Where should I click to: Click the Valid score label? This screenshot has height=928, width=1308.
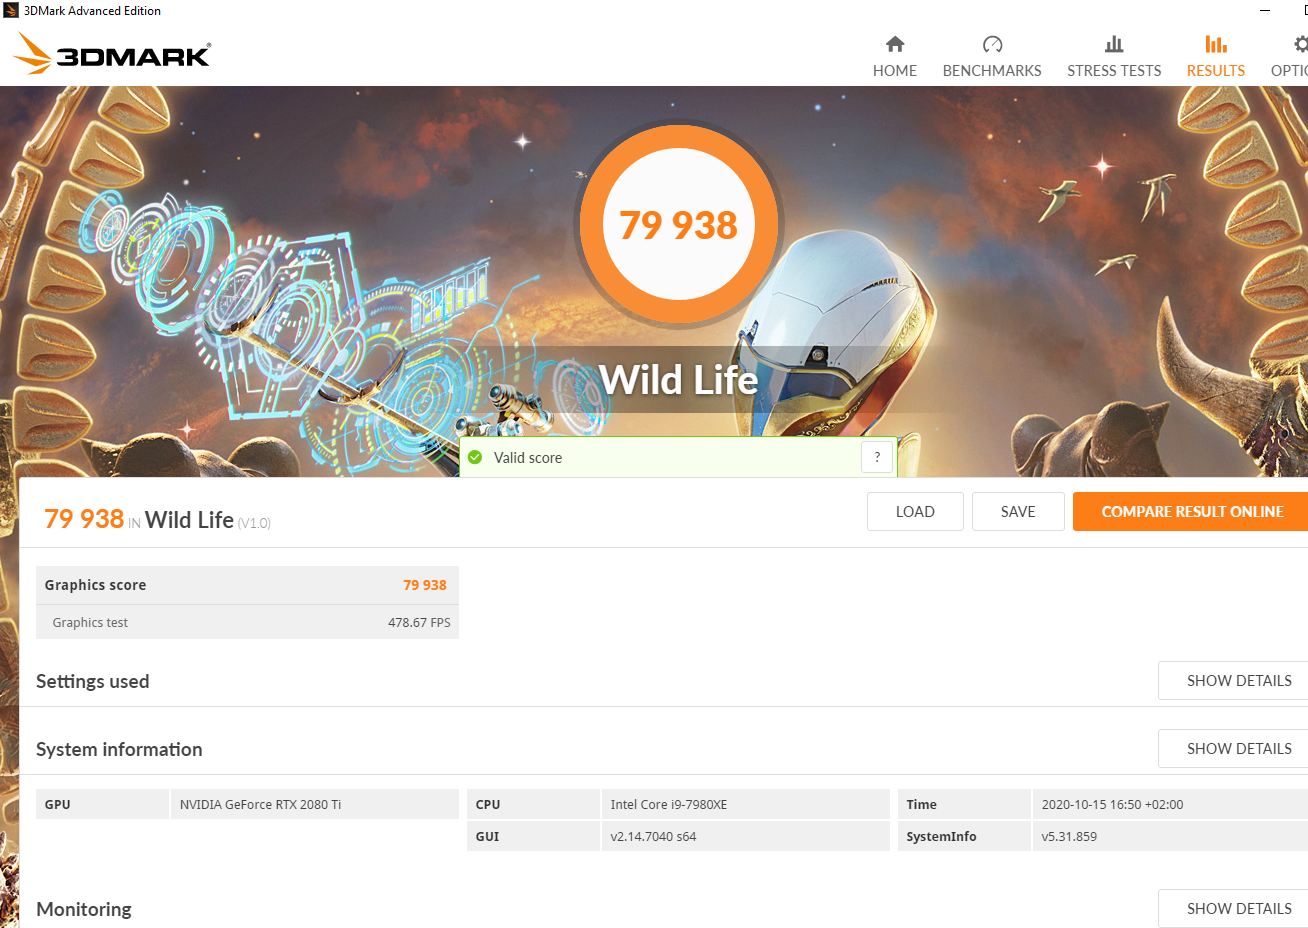tap(528, 458)
